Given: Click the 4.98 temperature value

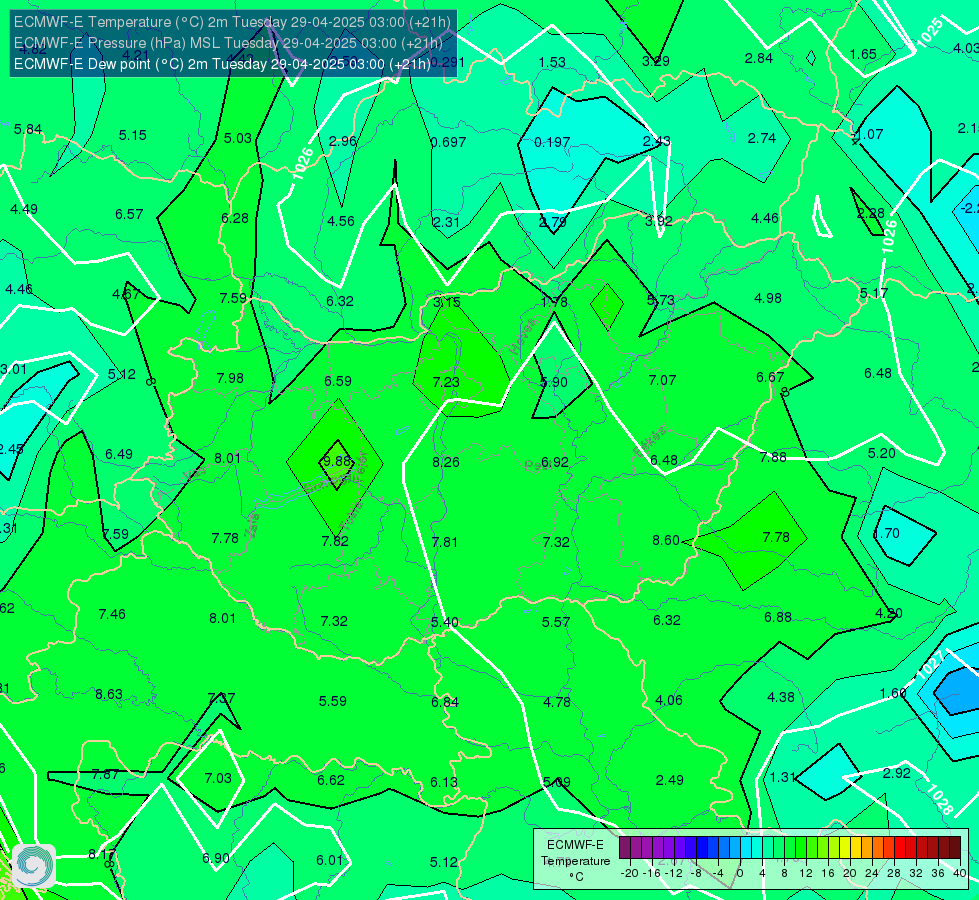Looking at the screenshot, I should (x=768, y=299).
